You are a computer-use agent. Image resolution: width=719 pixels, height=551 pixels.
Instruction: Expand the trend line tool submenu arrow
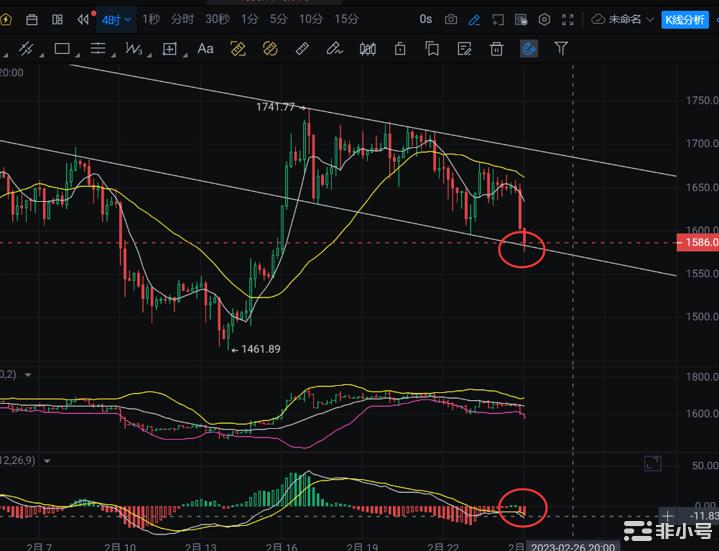click(42, 55)
